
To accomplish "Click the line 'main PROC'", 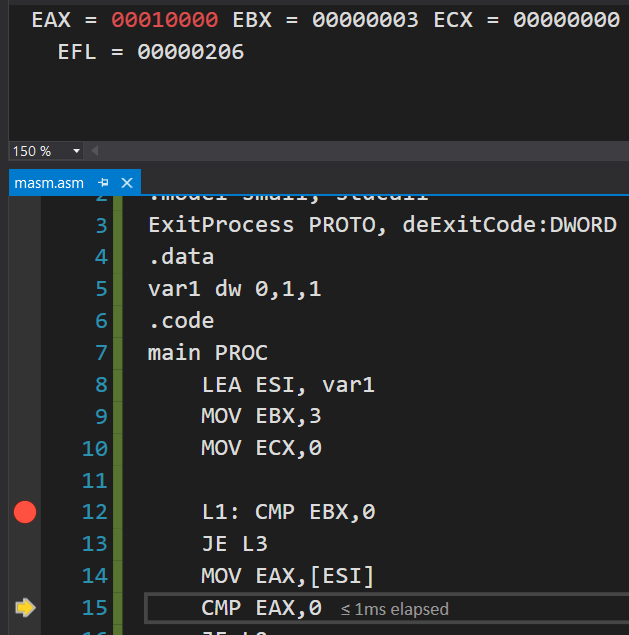I will tap(208, 353).
